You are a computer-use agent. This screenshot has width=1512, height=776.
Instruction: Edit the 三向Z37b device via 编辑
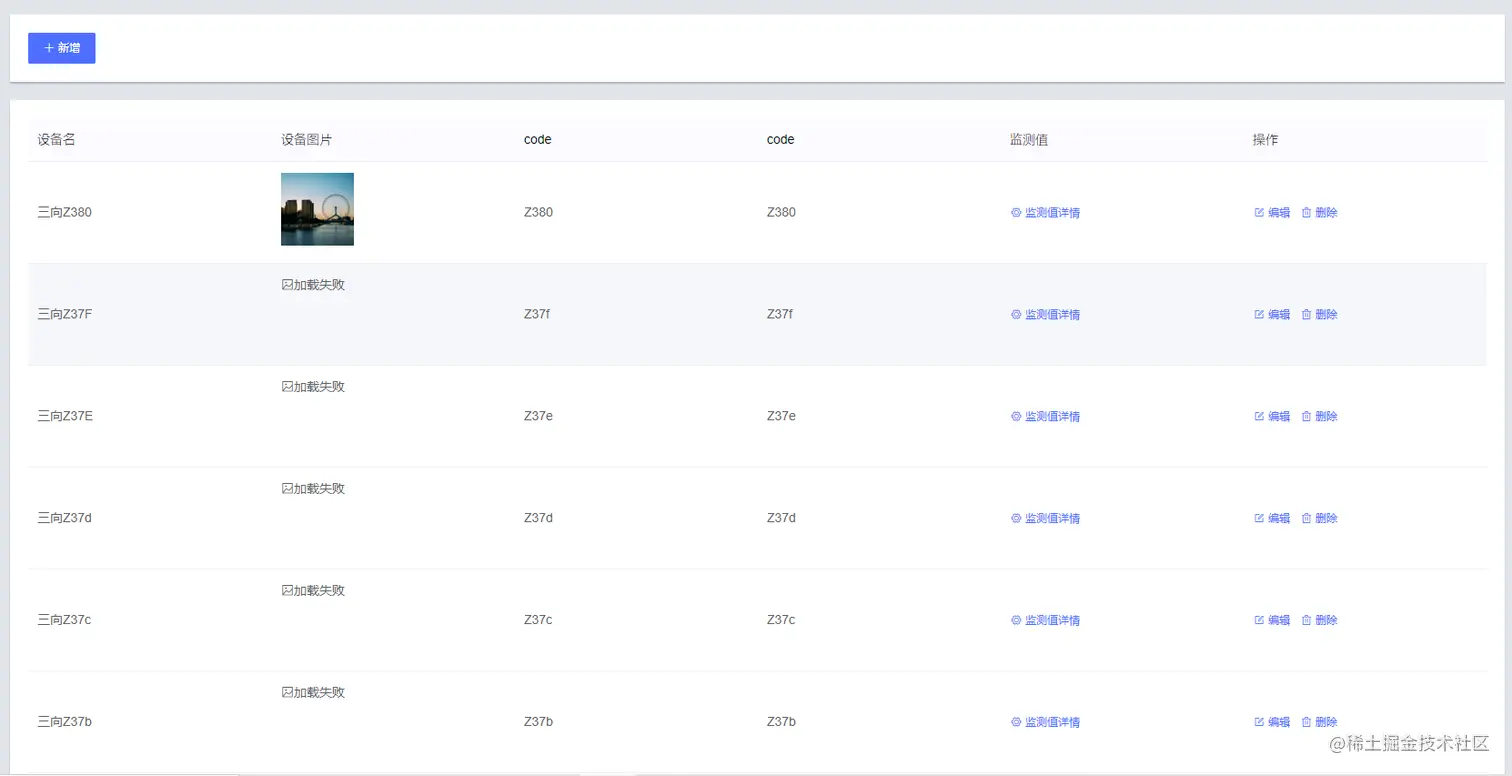point(1272,723)
